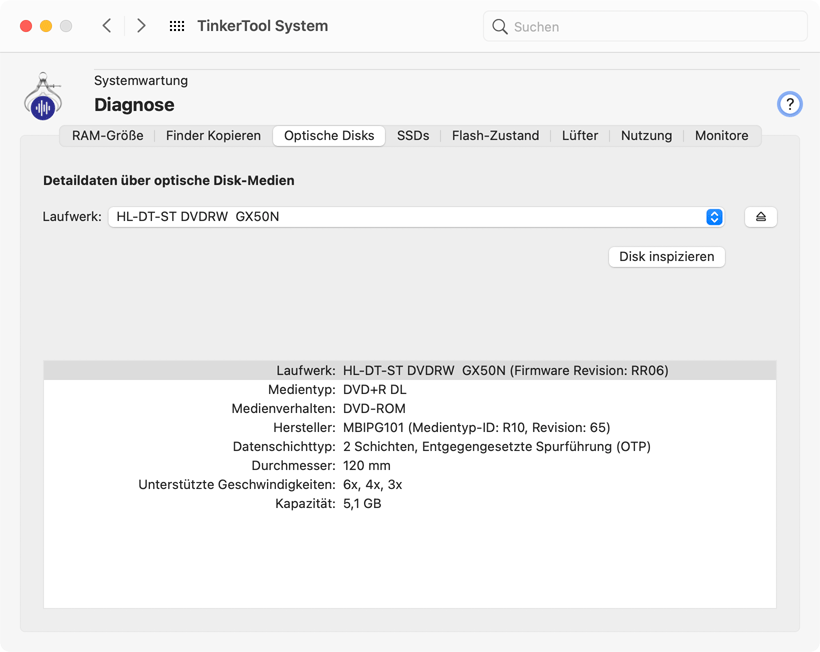820x652 pixels.
Task: Go back with the left chevron
Action: pos(107,26)
